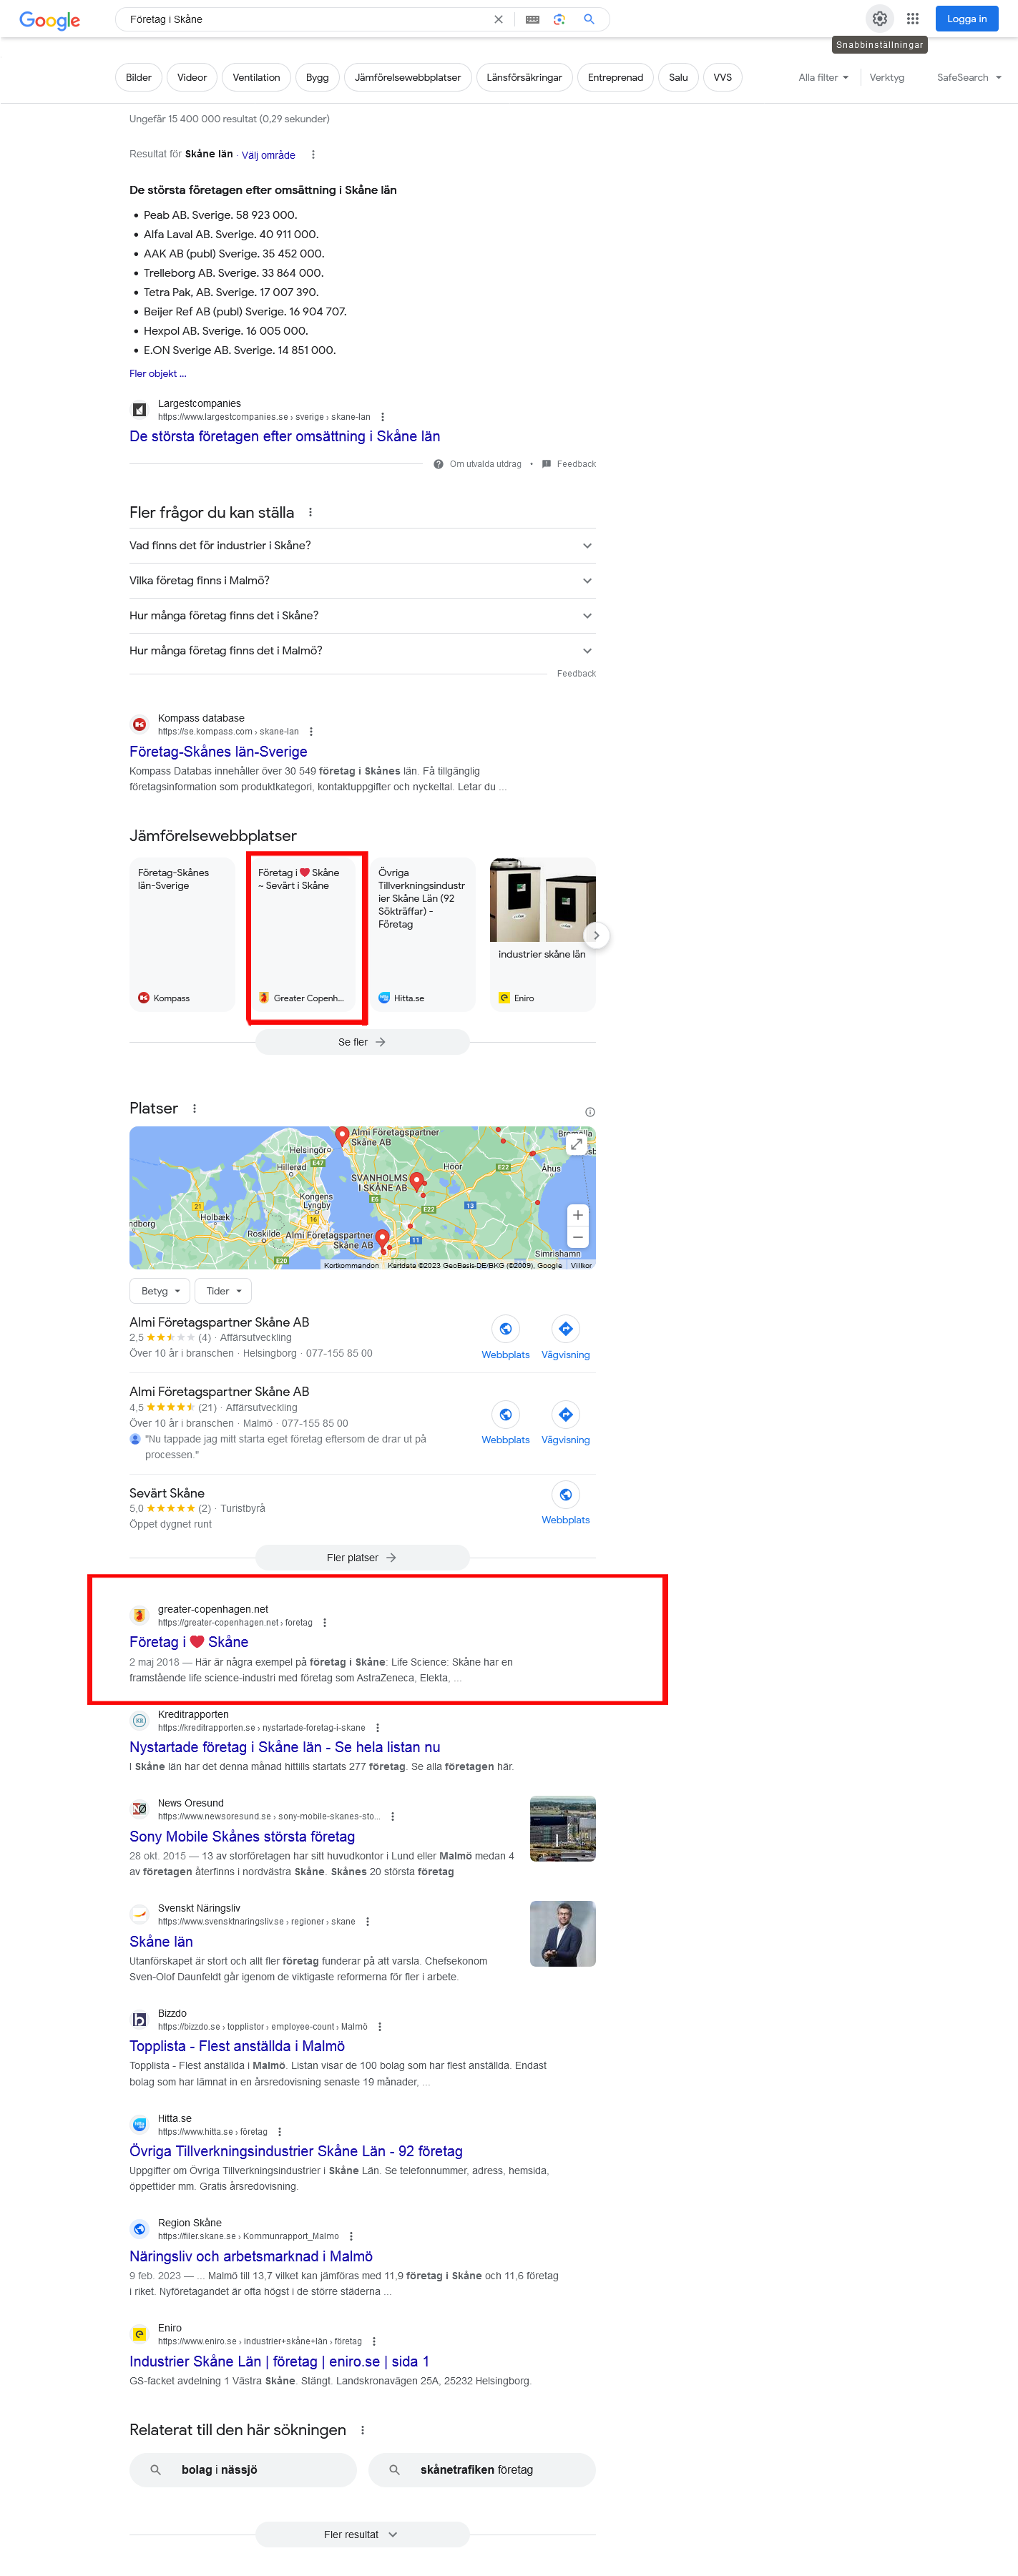
Task: Clear the search box with the X icon
Action: 498,19
